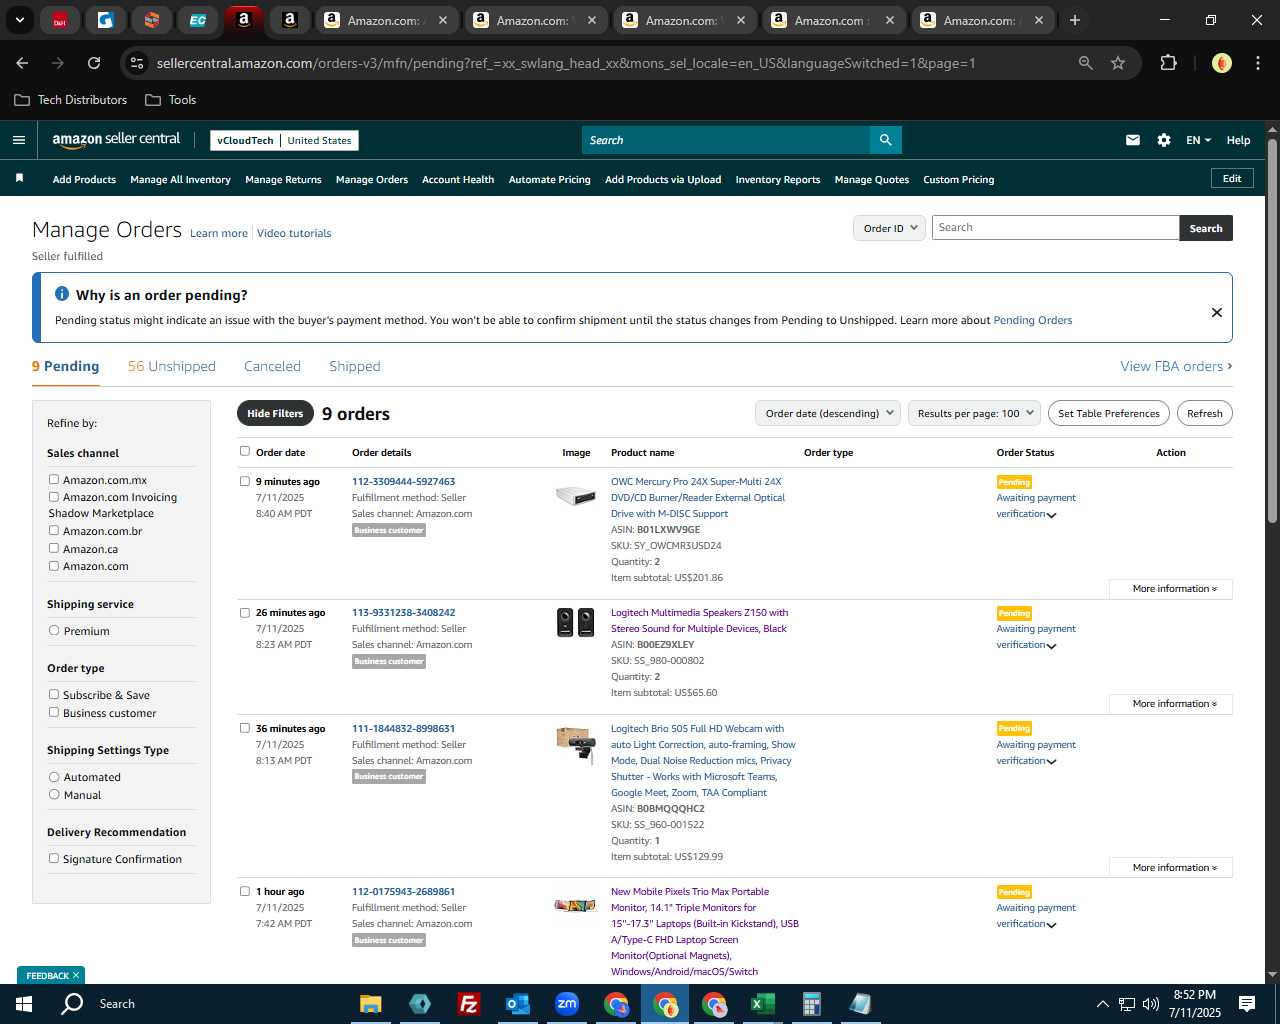Click the OWC Mercury Pro drive thumbnail
This screenshot has height=1024, width=1280.
[575, 494]
